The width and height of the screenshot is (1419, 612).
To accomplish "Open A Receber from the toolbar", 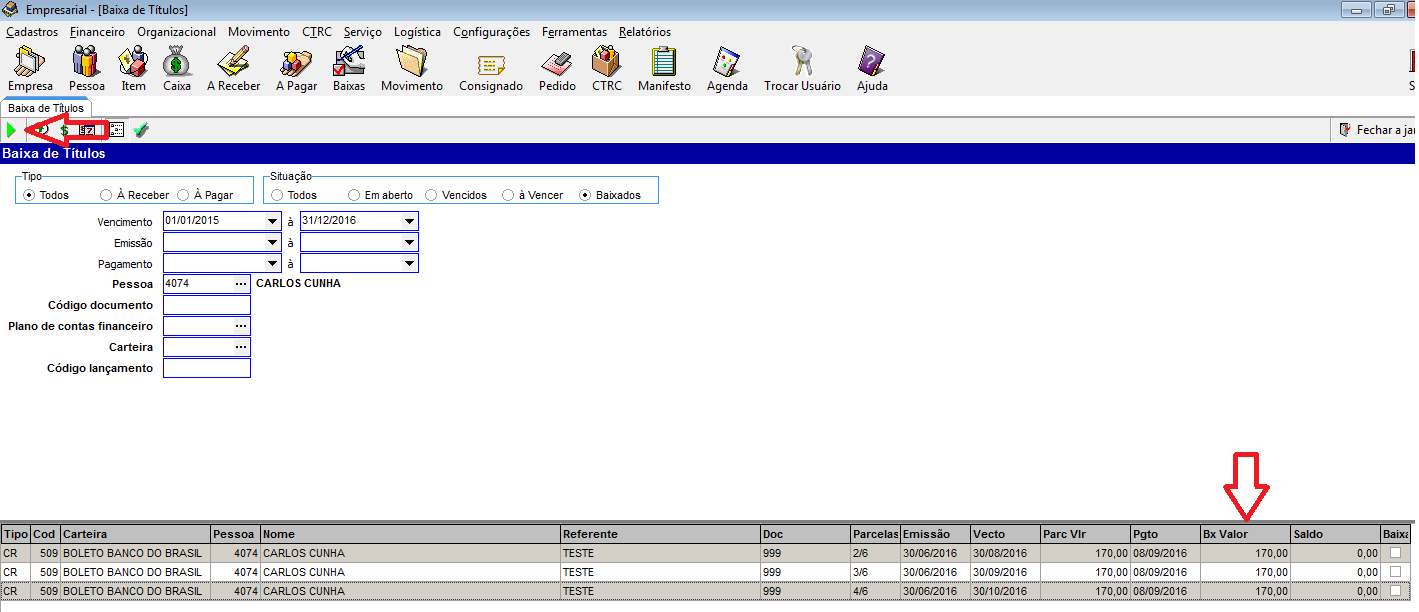I will 233,69.
